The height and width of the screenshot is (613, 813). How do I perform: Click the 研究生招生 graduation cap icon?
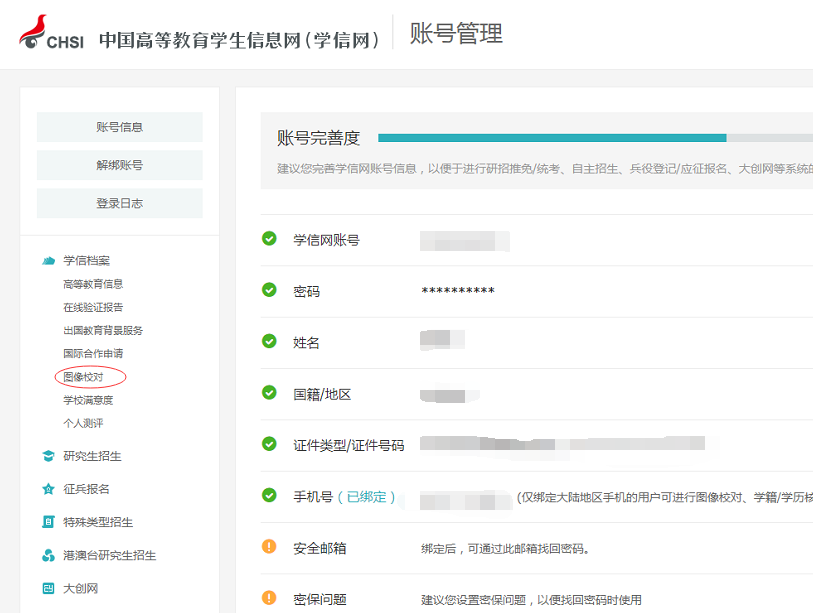click(48, 456)
